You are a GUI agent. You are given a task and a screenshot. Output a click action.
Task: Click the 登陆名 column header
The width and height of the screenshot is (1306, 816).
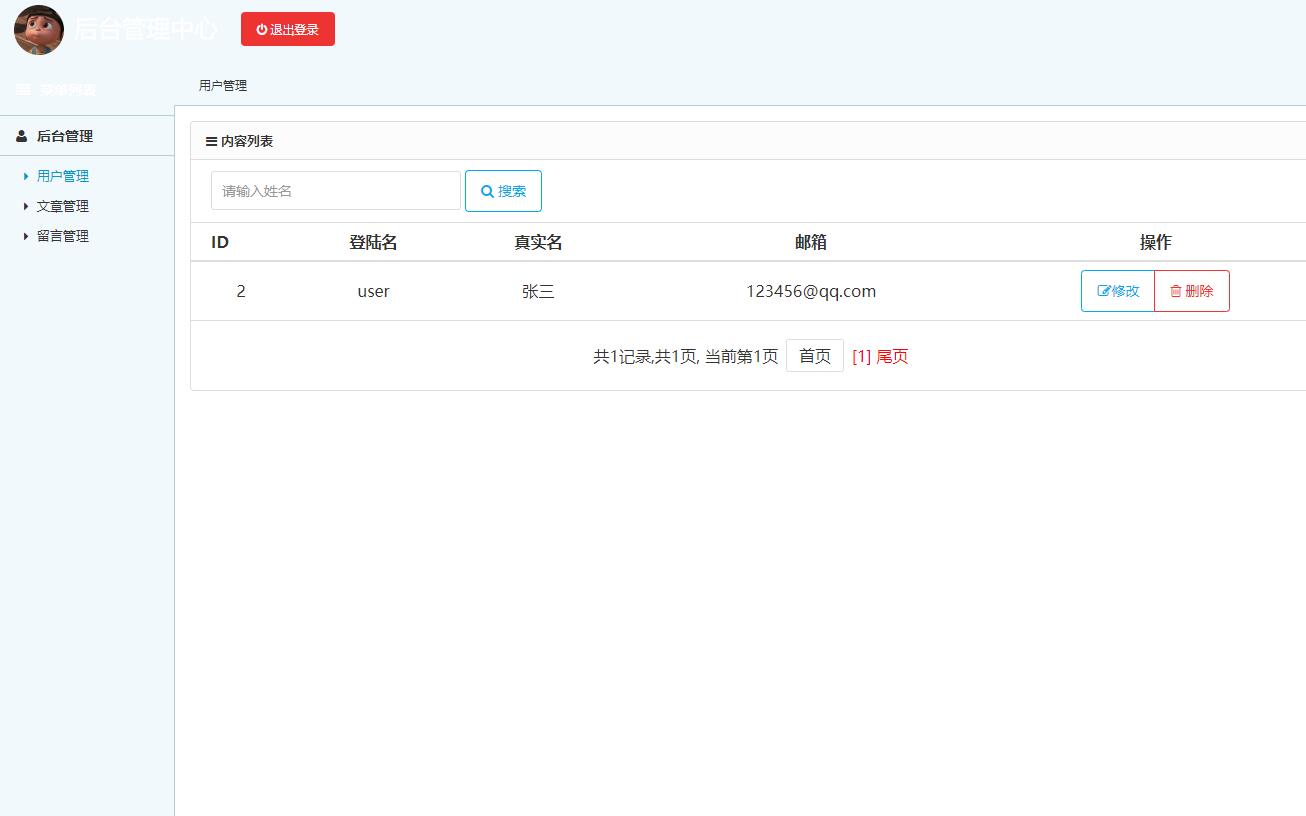pyautogui.click(x=373, y=242)
